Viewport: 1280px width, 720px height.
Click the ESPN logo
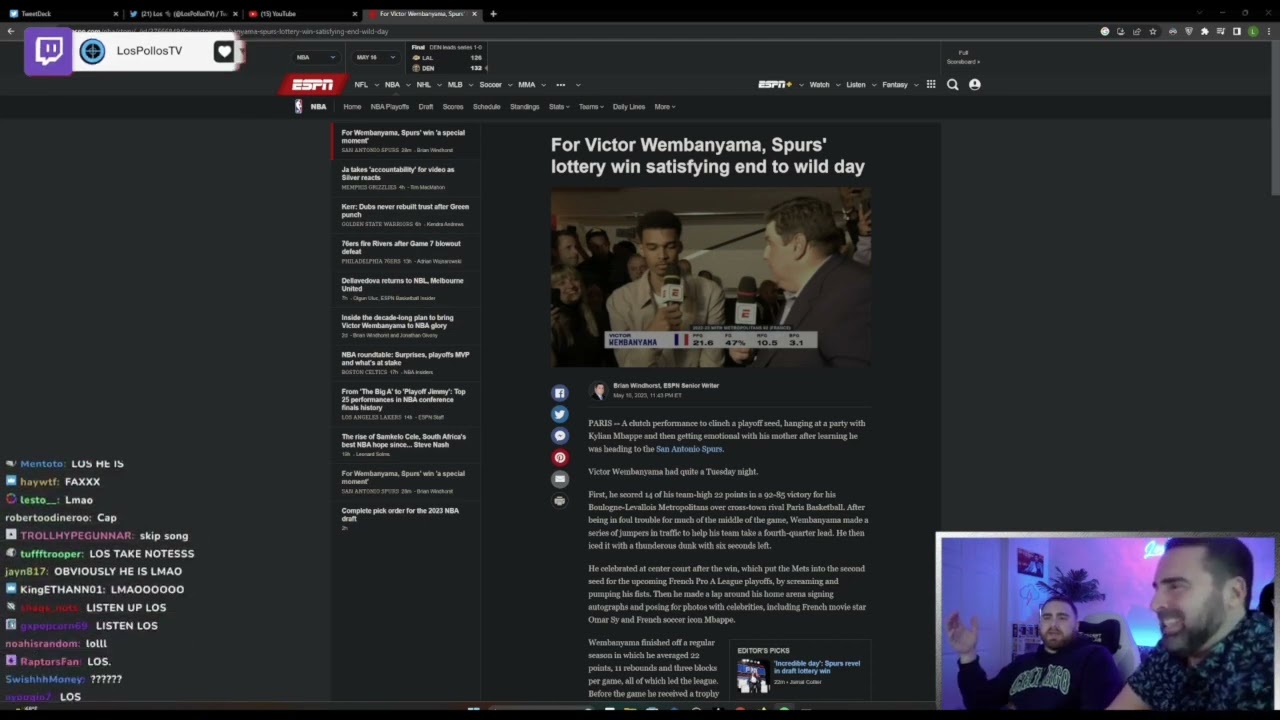(x=313, y=84)
